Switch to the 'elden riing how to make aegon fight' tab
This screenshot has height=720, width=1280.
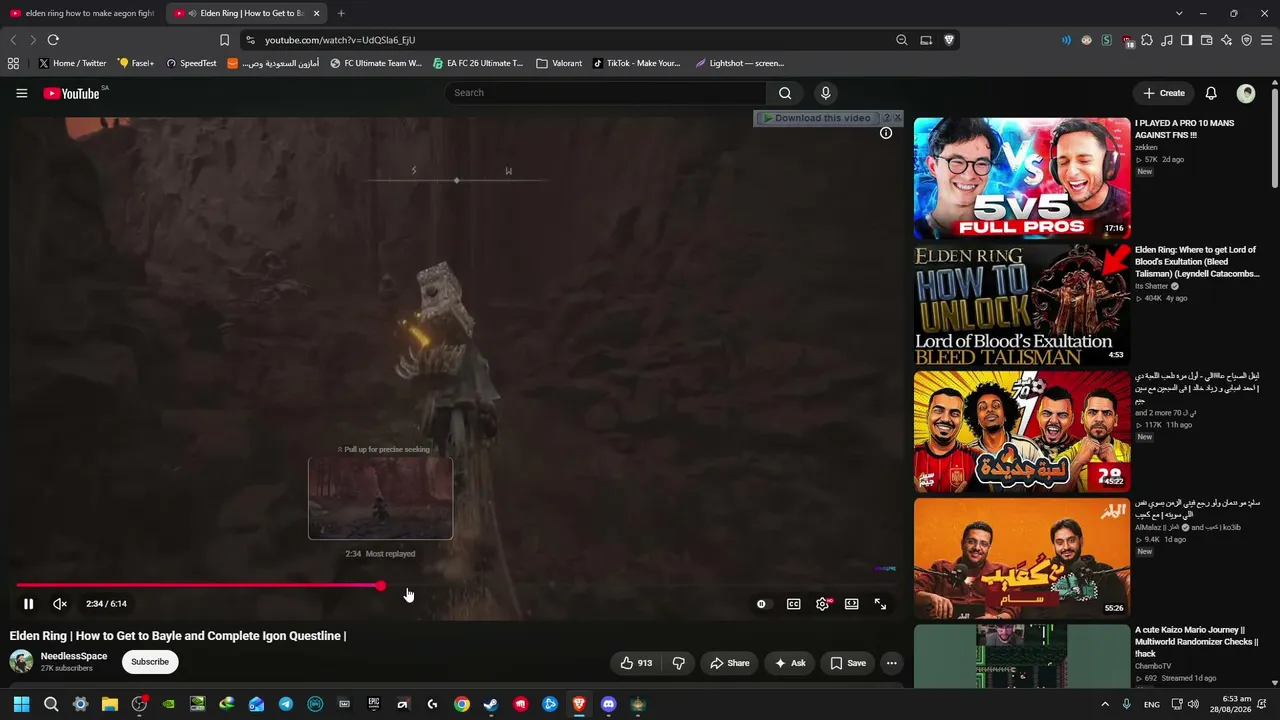pyautogui.click(x=82, y=13)
